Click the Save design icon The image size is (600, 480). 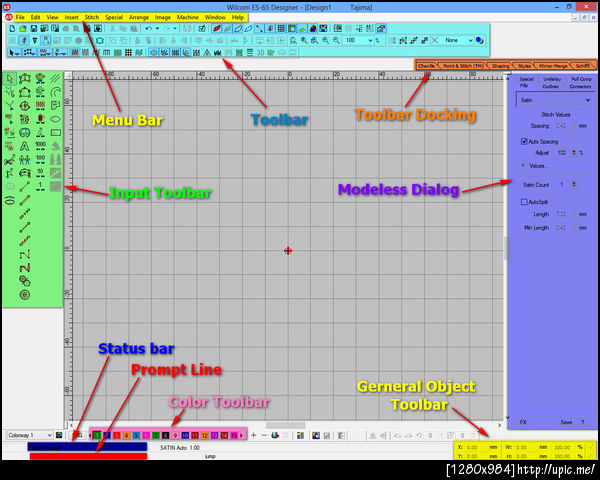[34, 29]
